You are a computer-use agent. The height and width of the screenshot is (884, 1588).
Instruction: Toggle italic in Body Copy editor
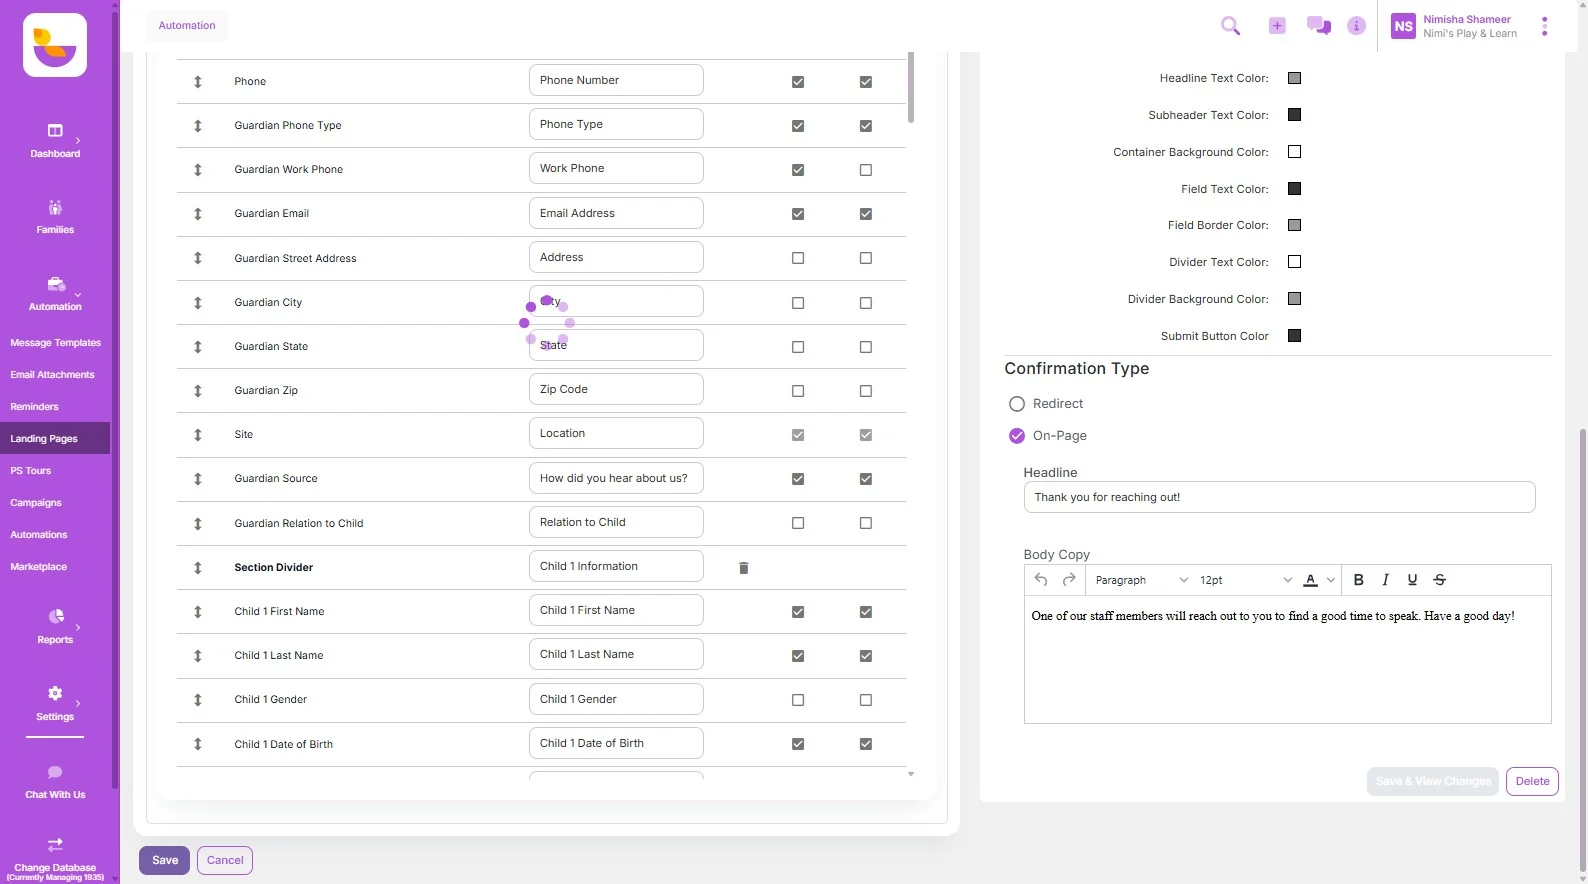coord(1385,580)
